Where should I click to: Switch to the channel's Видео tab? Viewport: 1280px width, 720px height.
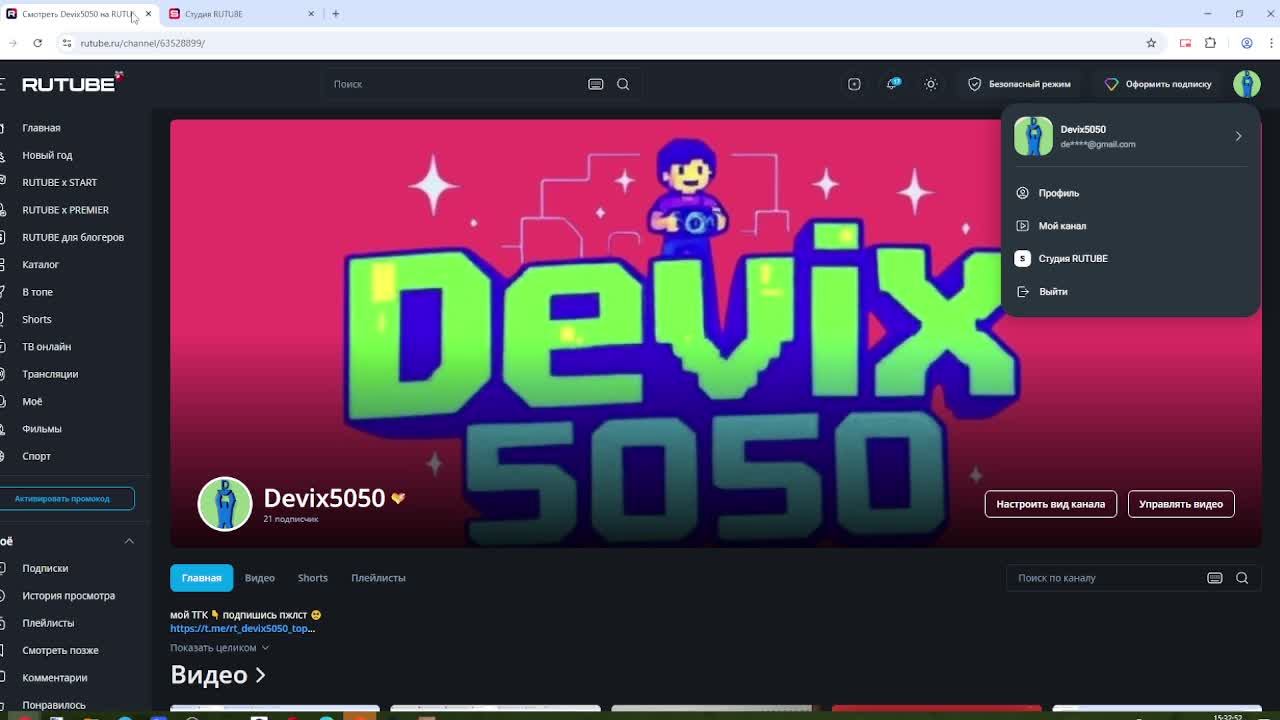(x=260, y=578)
